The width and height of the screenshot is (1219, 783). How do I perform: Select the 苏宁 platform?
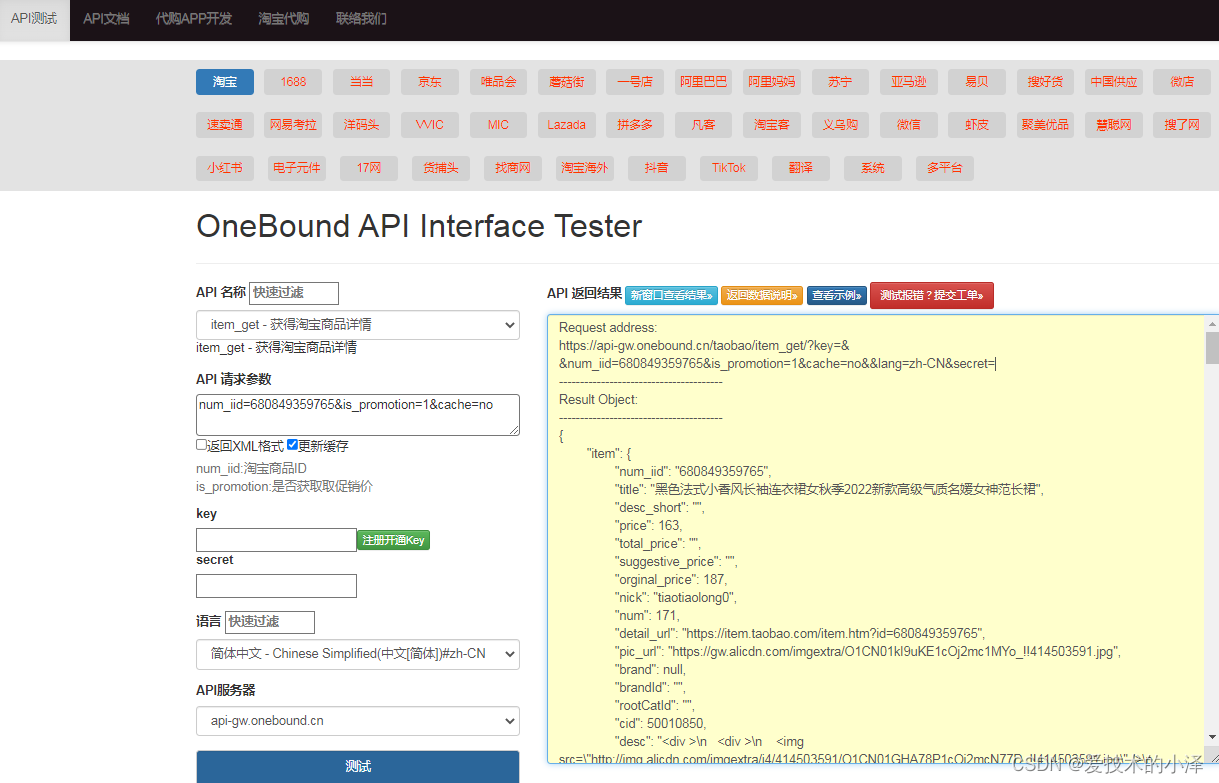click(840, 82)
